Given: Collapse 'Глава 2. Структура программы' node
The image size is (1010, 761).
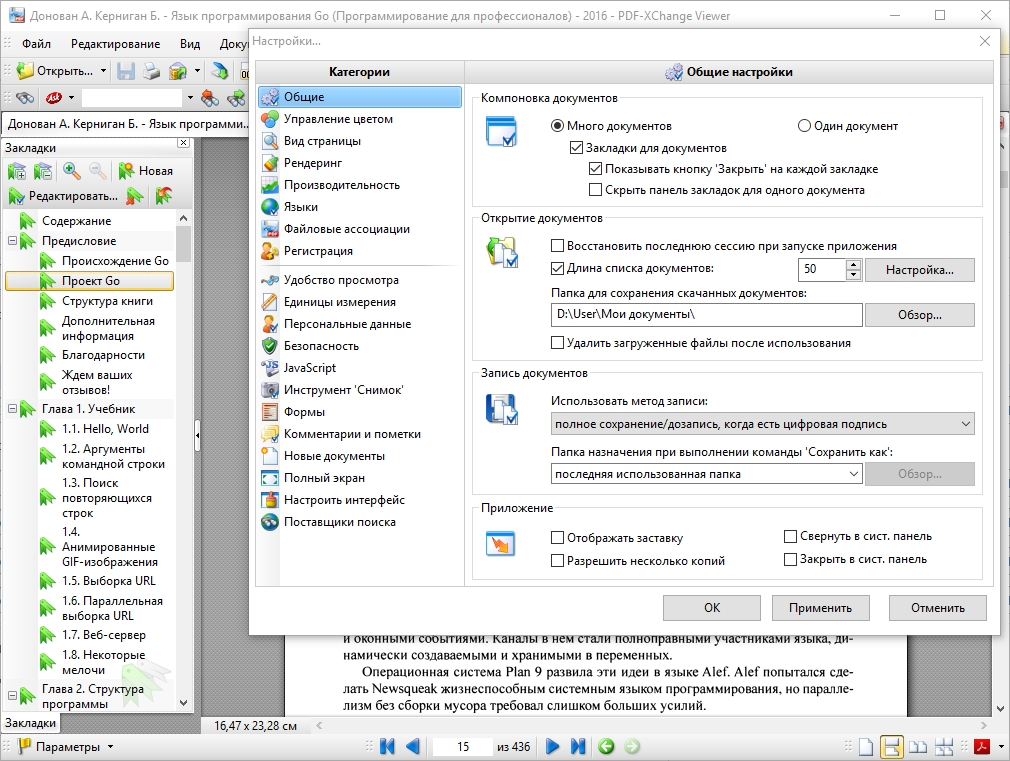Looking at the screenshot, I should click(x=12, y=696).
